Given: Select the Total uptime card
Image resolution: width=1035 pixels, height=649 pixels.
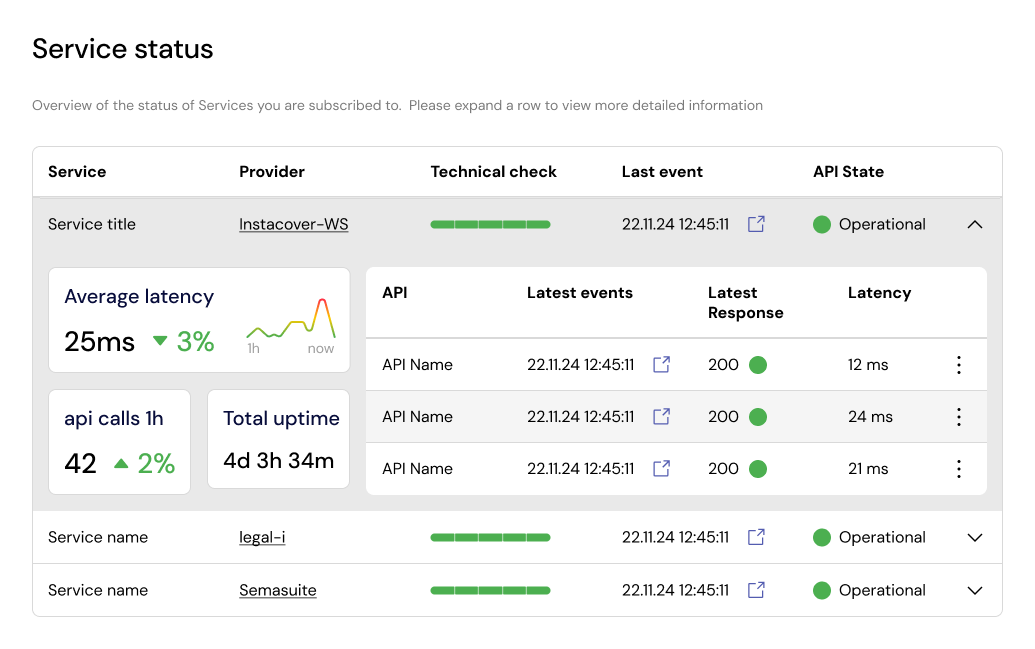Looking at the screenshot, I should [278, 439].
